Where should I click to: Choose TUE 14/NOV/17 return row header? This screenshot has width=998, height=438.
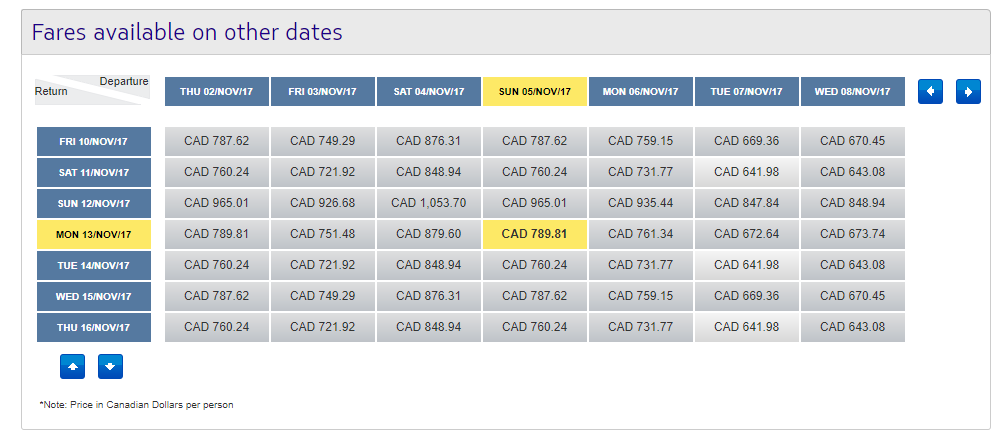pos(94,265)
